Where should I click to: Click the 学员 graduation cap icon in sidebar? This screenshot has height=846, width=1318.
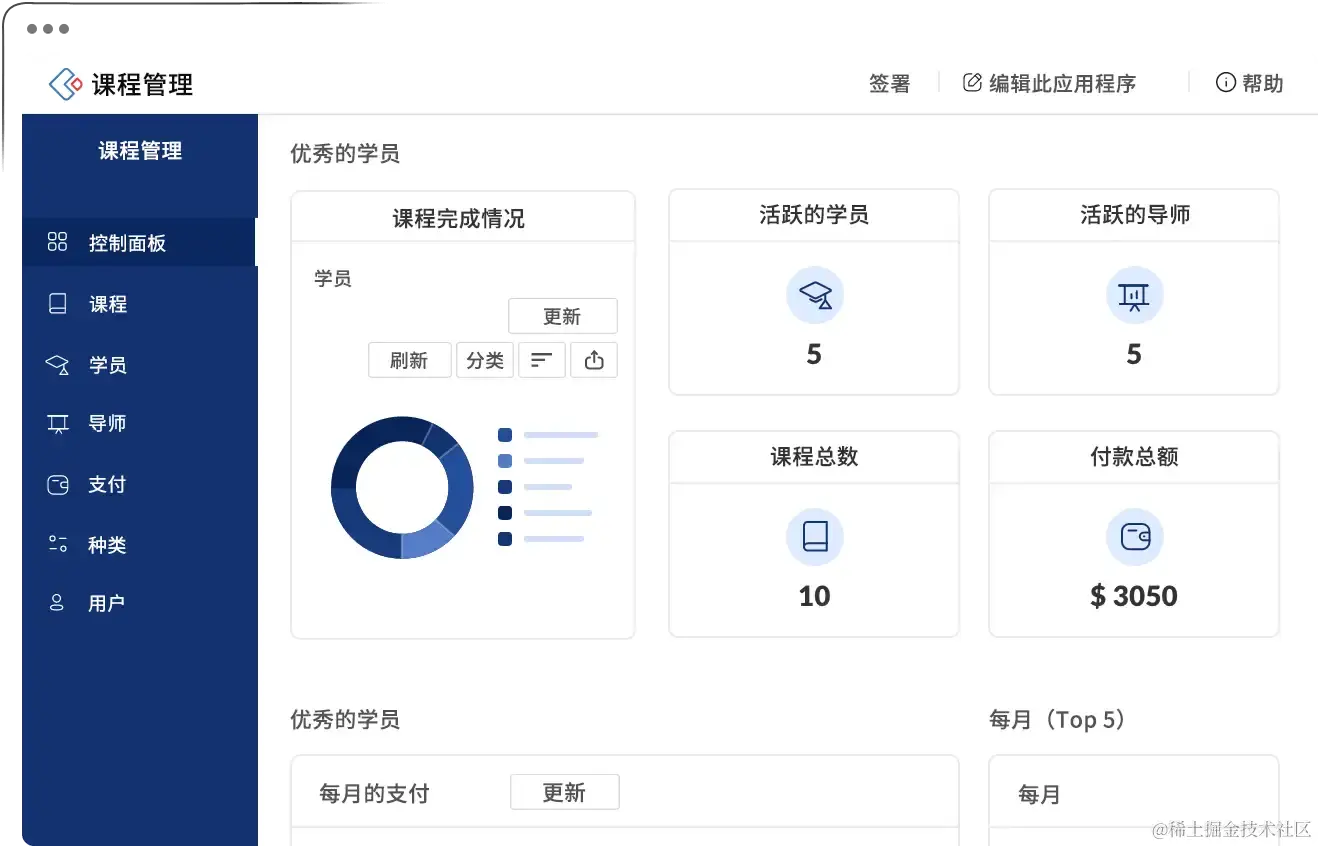pos(58,365)
